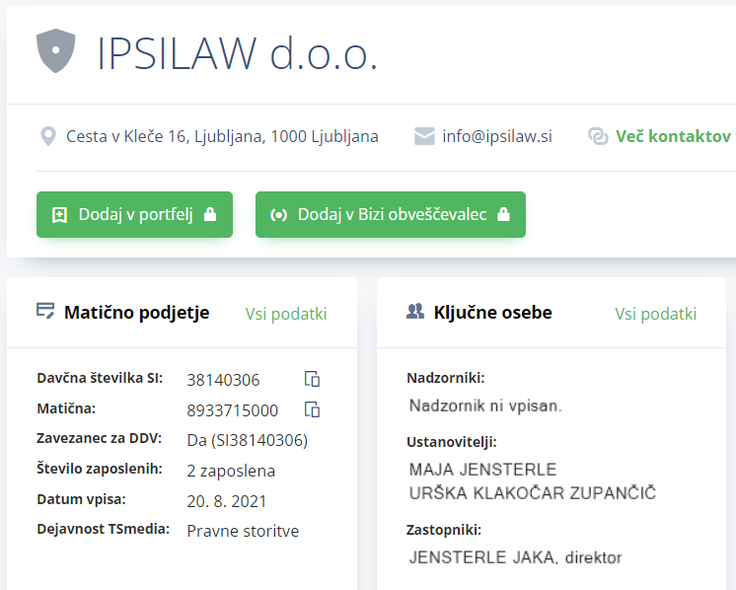Click the text Nadzornik ni vpisan.
The width and height of the screenshot is (736, 590).
coord(485,406)
